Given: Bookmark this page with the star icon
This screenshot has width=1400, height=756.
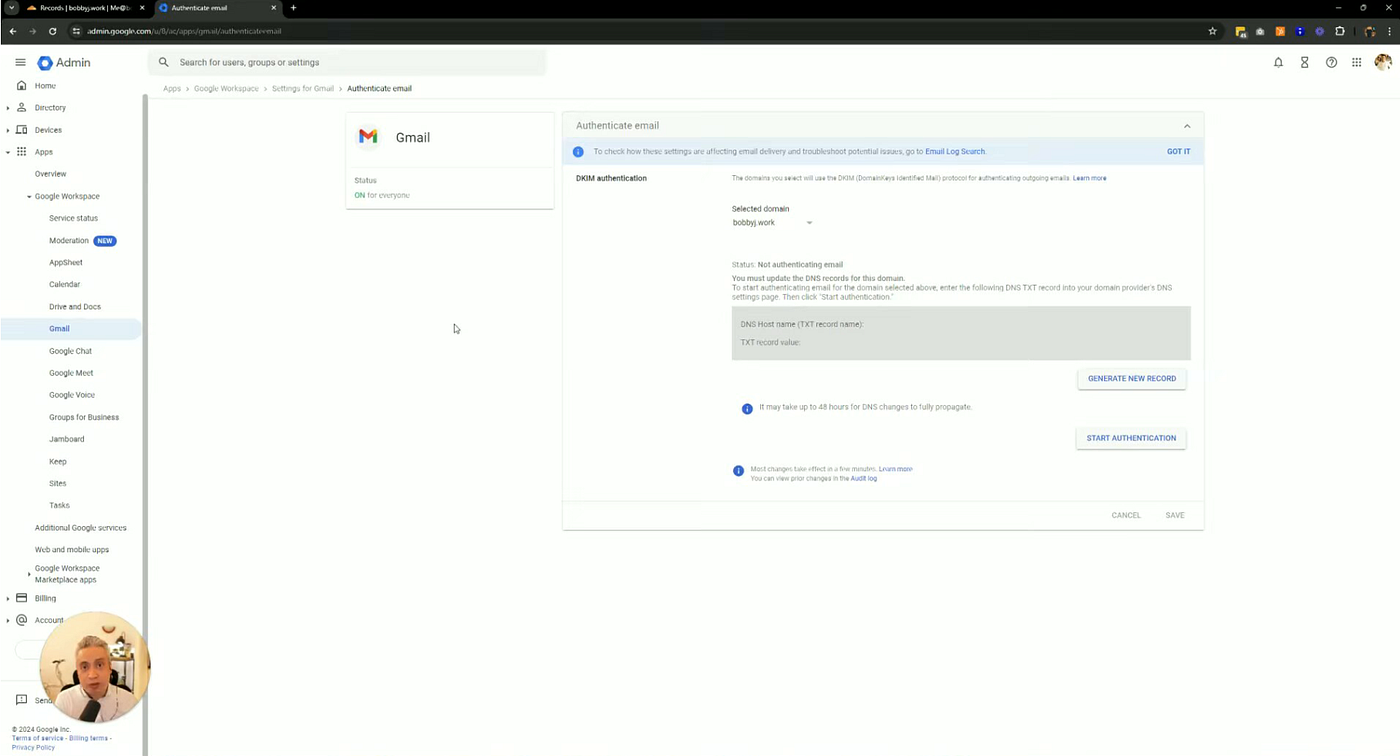Looking at the screenshot, I should [x=1212, y=31].
